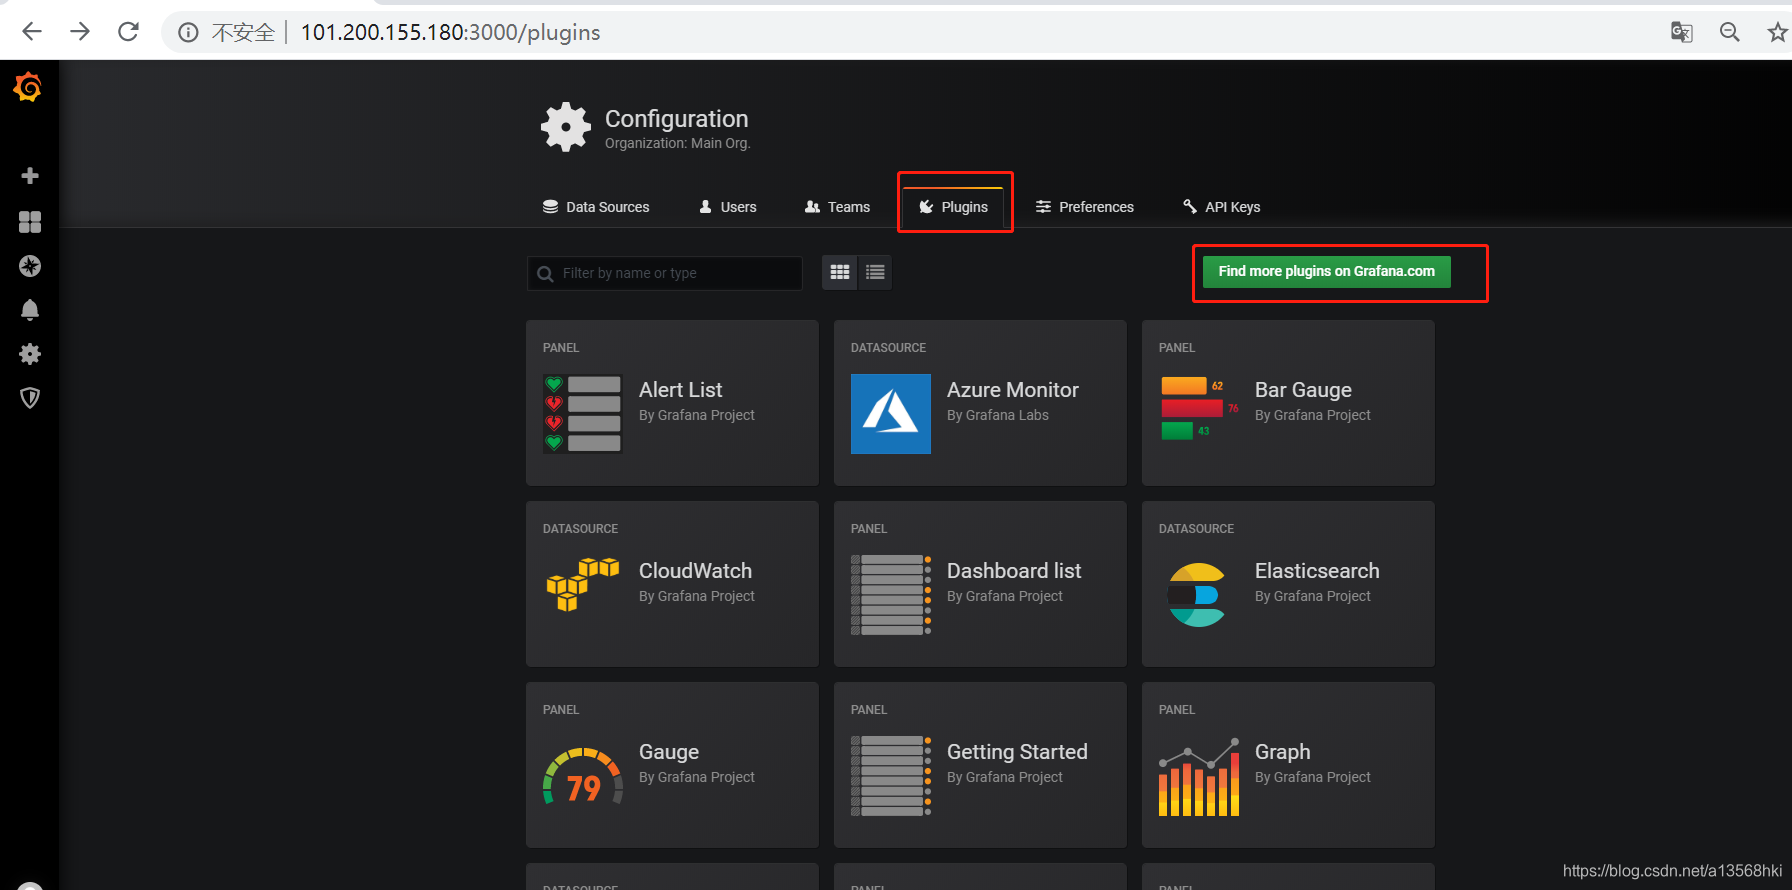This screenshot has height=890, width=1792.
Task: Reload the browser page
Action: coord(128,32)
